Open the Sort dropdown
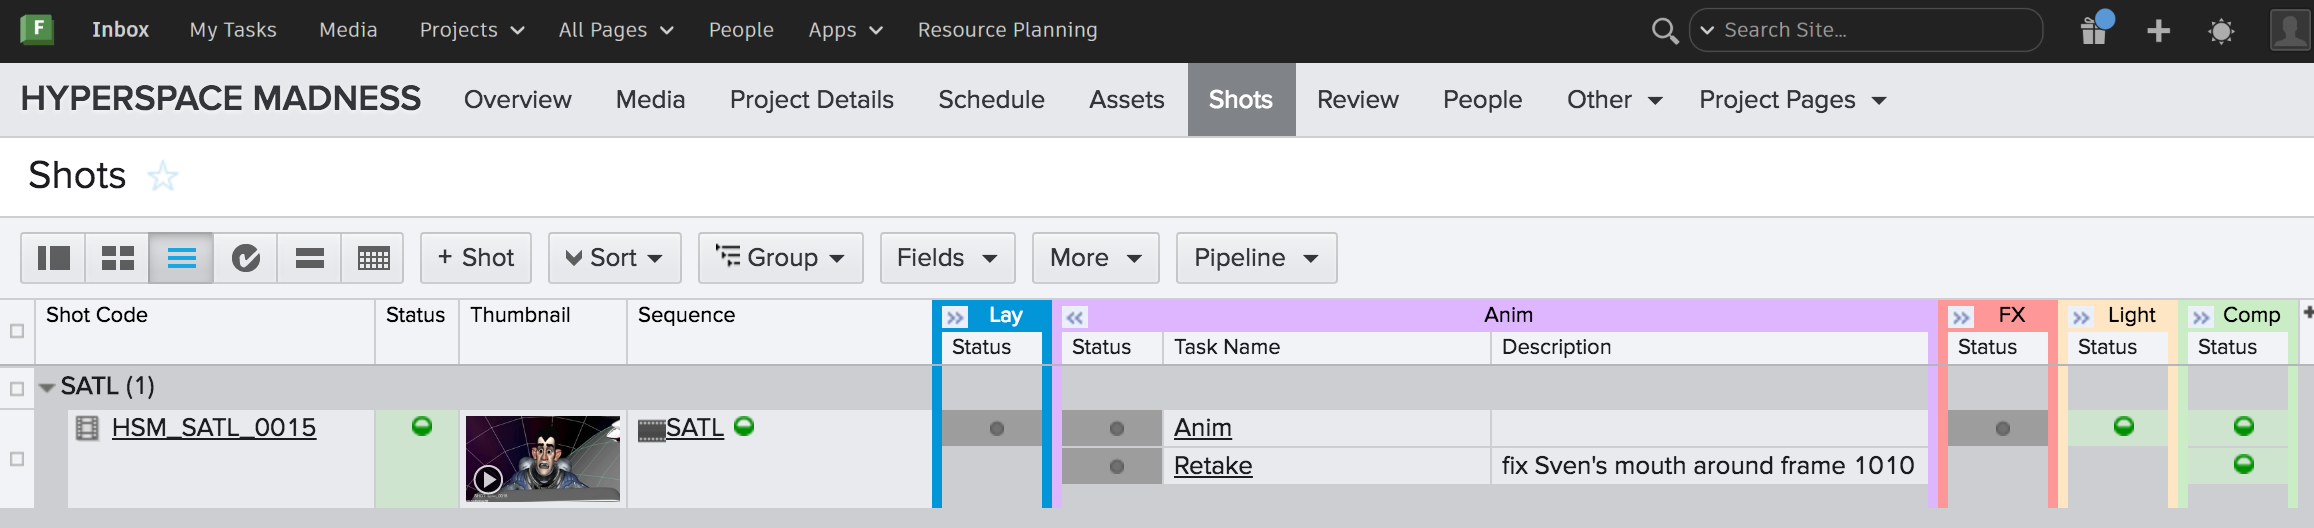The width and height of the screenshot is (2314, 528). coord(614,258)
